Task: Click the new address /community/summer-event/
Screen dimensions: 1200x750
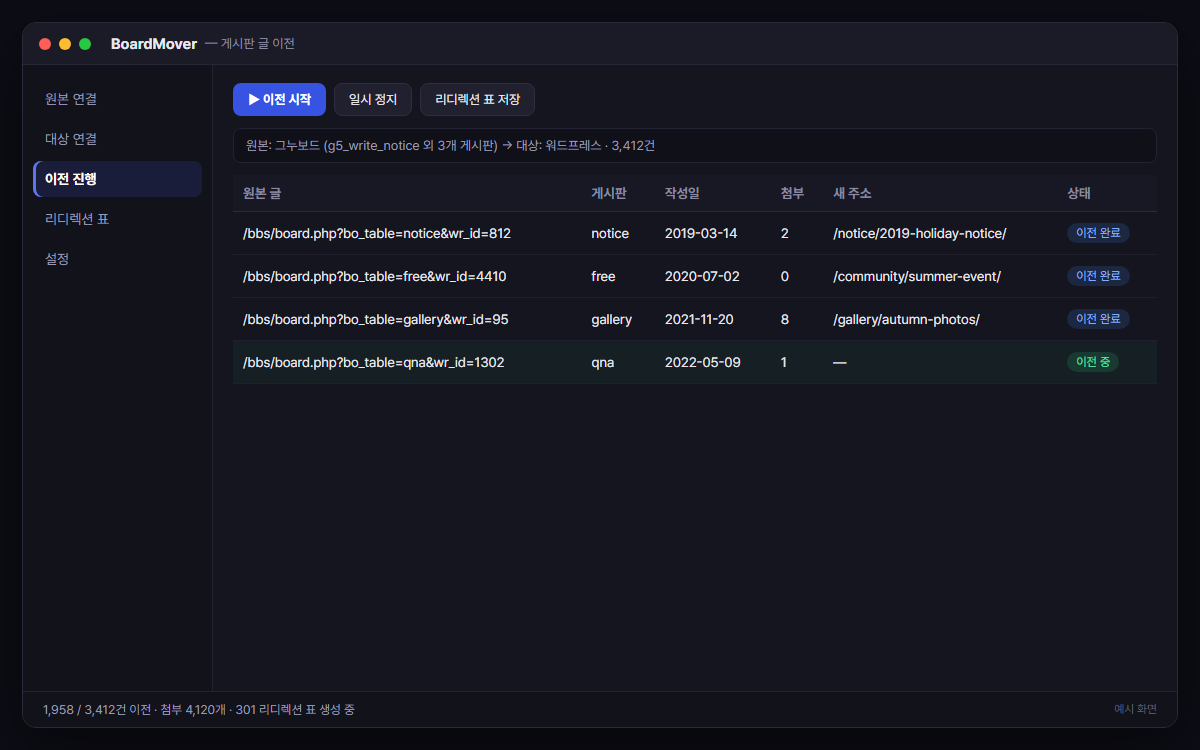Action: pyautogui.click(x=917, y=276)
